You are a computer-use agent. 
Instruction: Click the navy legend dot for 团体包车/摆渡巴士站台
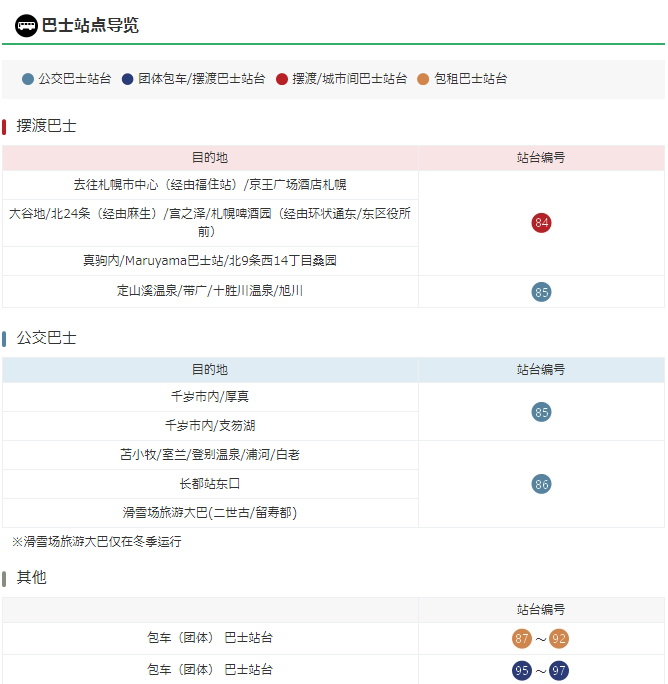click(x=127, y=79)
